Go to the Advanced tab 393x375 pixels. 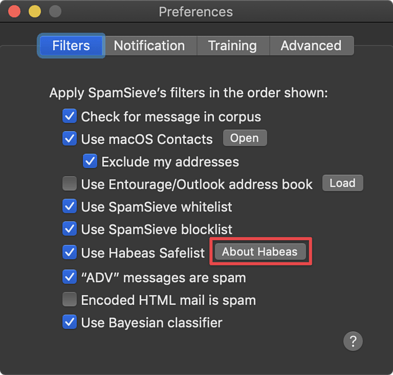click(x=311, y=46)
